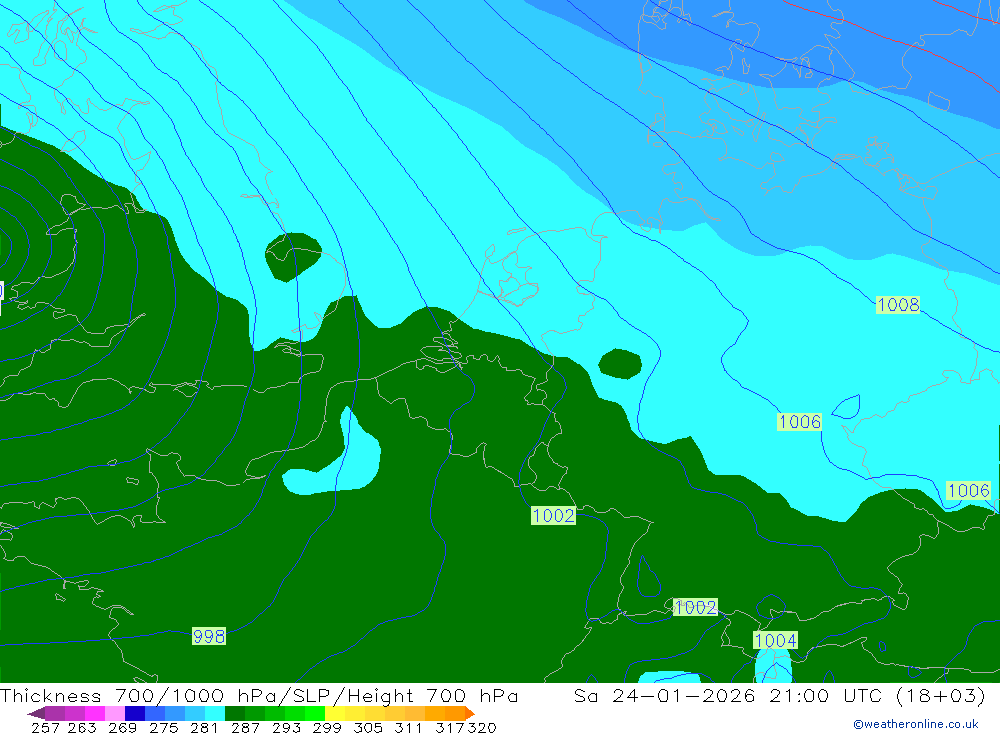The image size is (1000, 733).
Task: Click the legend value 257
Action: 45,727
